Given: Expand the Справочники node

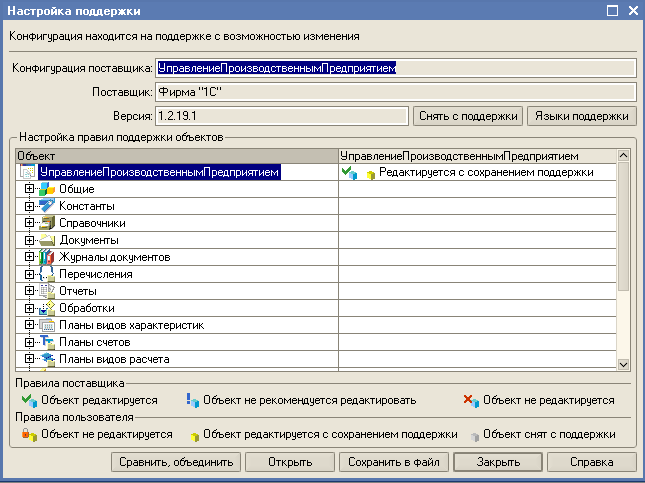Looking at the screenshot, I should pos(29,223).
